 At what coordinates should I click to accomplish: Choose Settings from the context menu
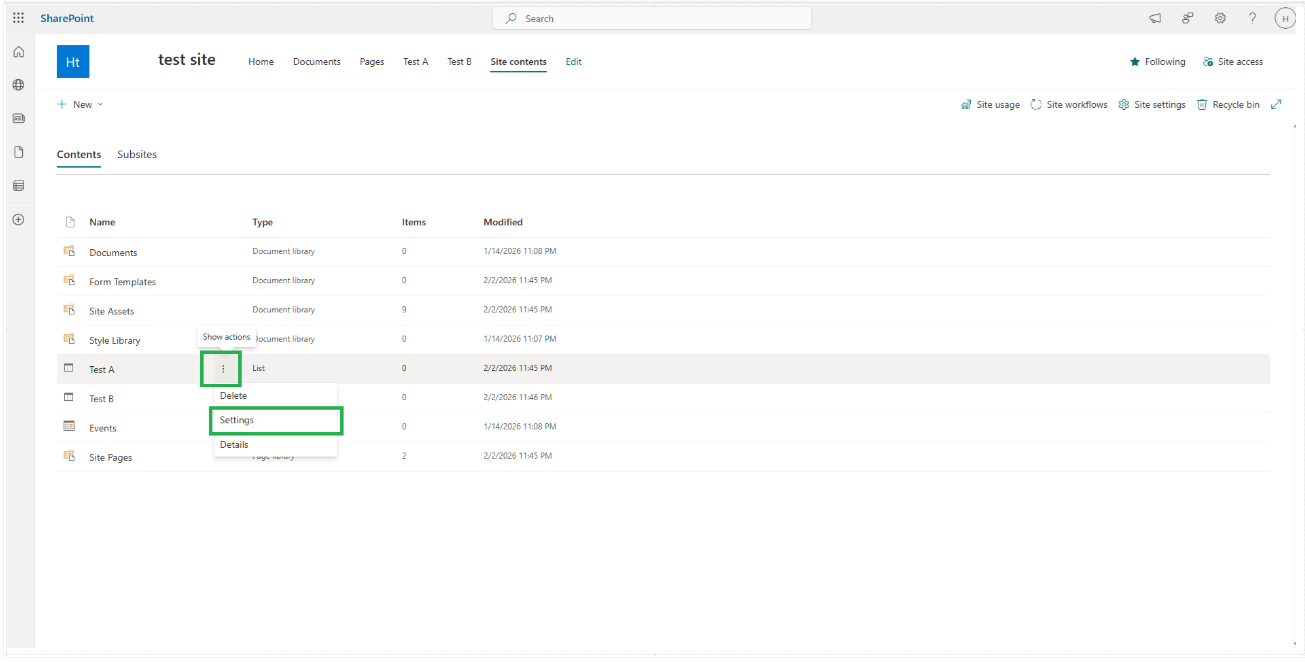coord(275,420)
